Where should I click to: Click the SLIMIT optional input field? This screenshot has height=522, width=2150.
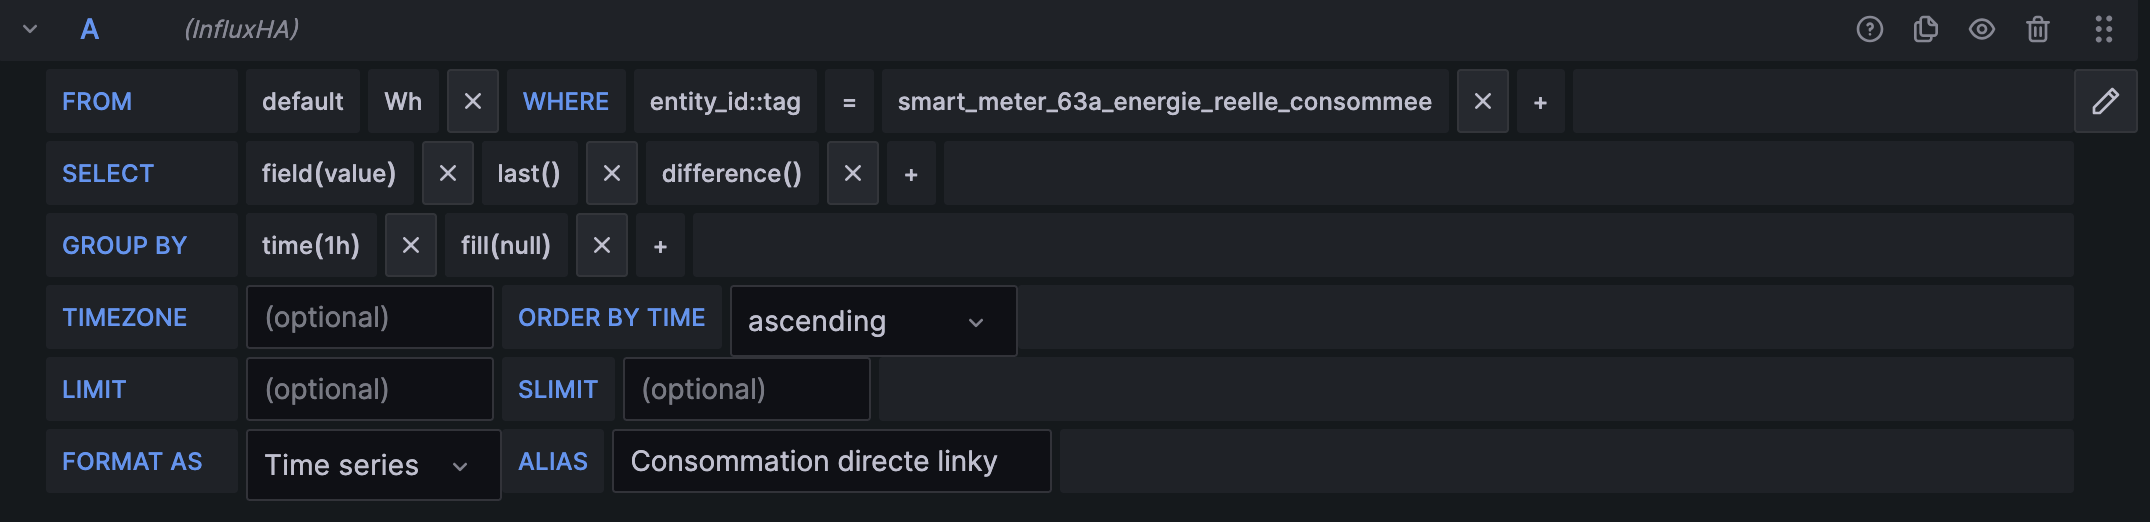point(747,389)
